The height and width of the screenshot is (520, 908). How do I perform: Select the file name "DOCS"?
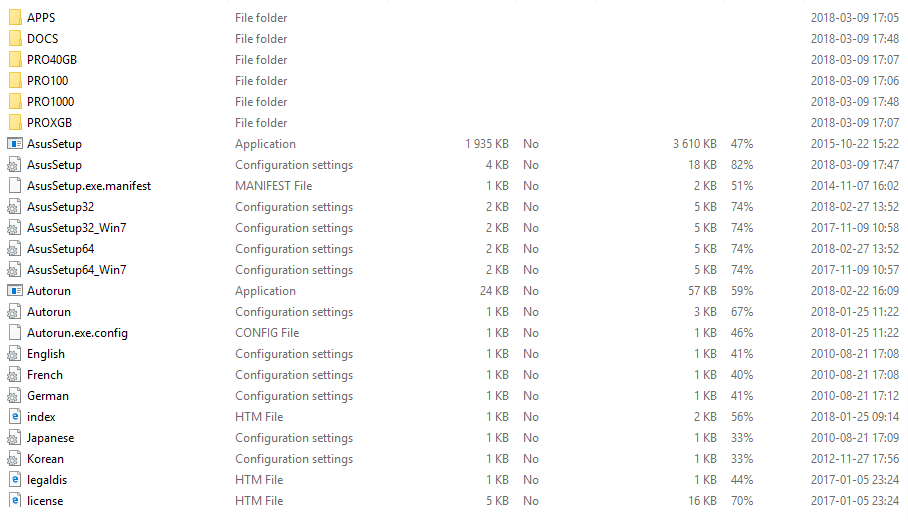pos(42,39)
